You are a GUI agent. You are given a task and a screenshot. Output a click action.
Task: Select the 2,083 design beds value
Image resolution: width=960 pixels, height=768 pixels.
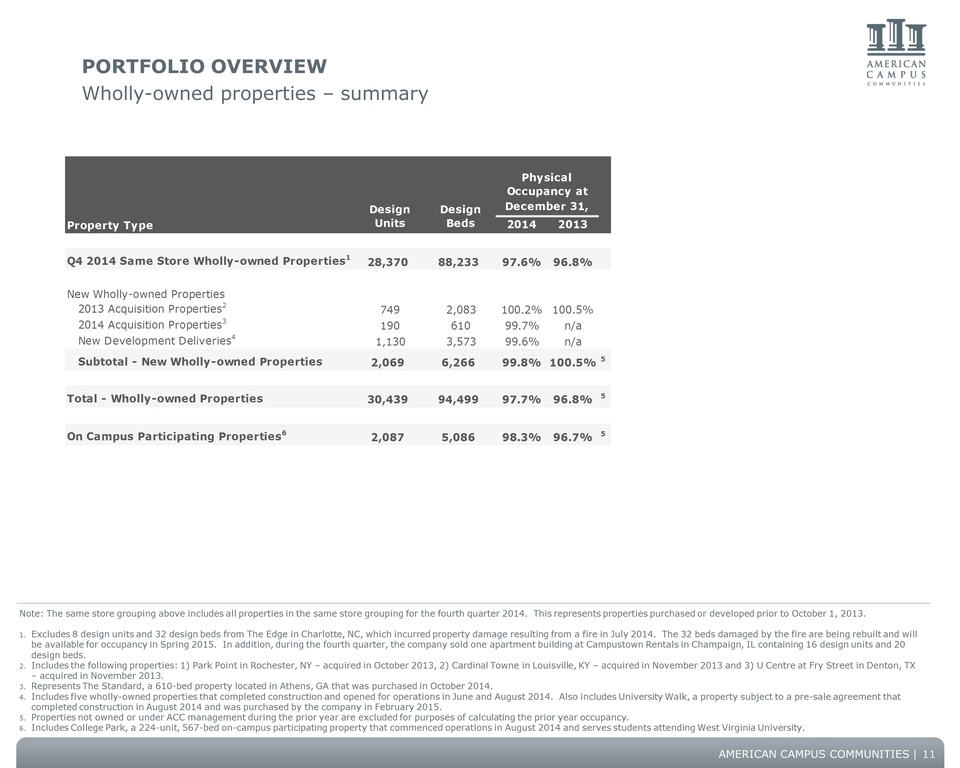pos(460,310)
